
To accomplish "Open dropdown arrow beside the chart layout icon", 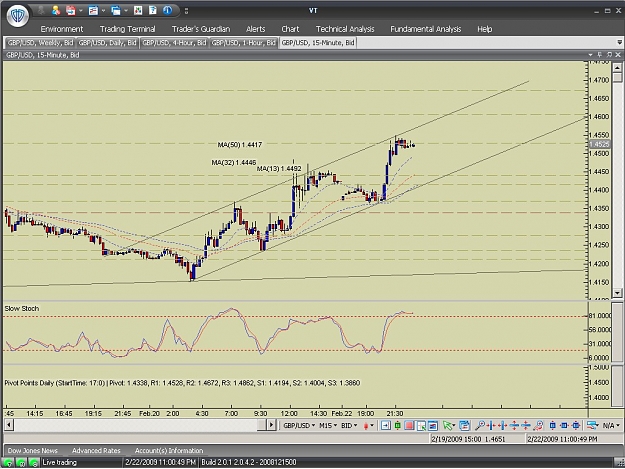I will pyautogui.click(x=103, y=10).
